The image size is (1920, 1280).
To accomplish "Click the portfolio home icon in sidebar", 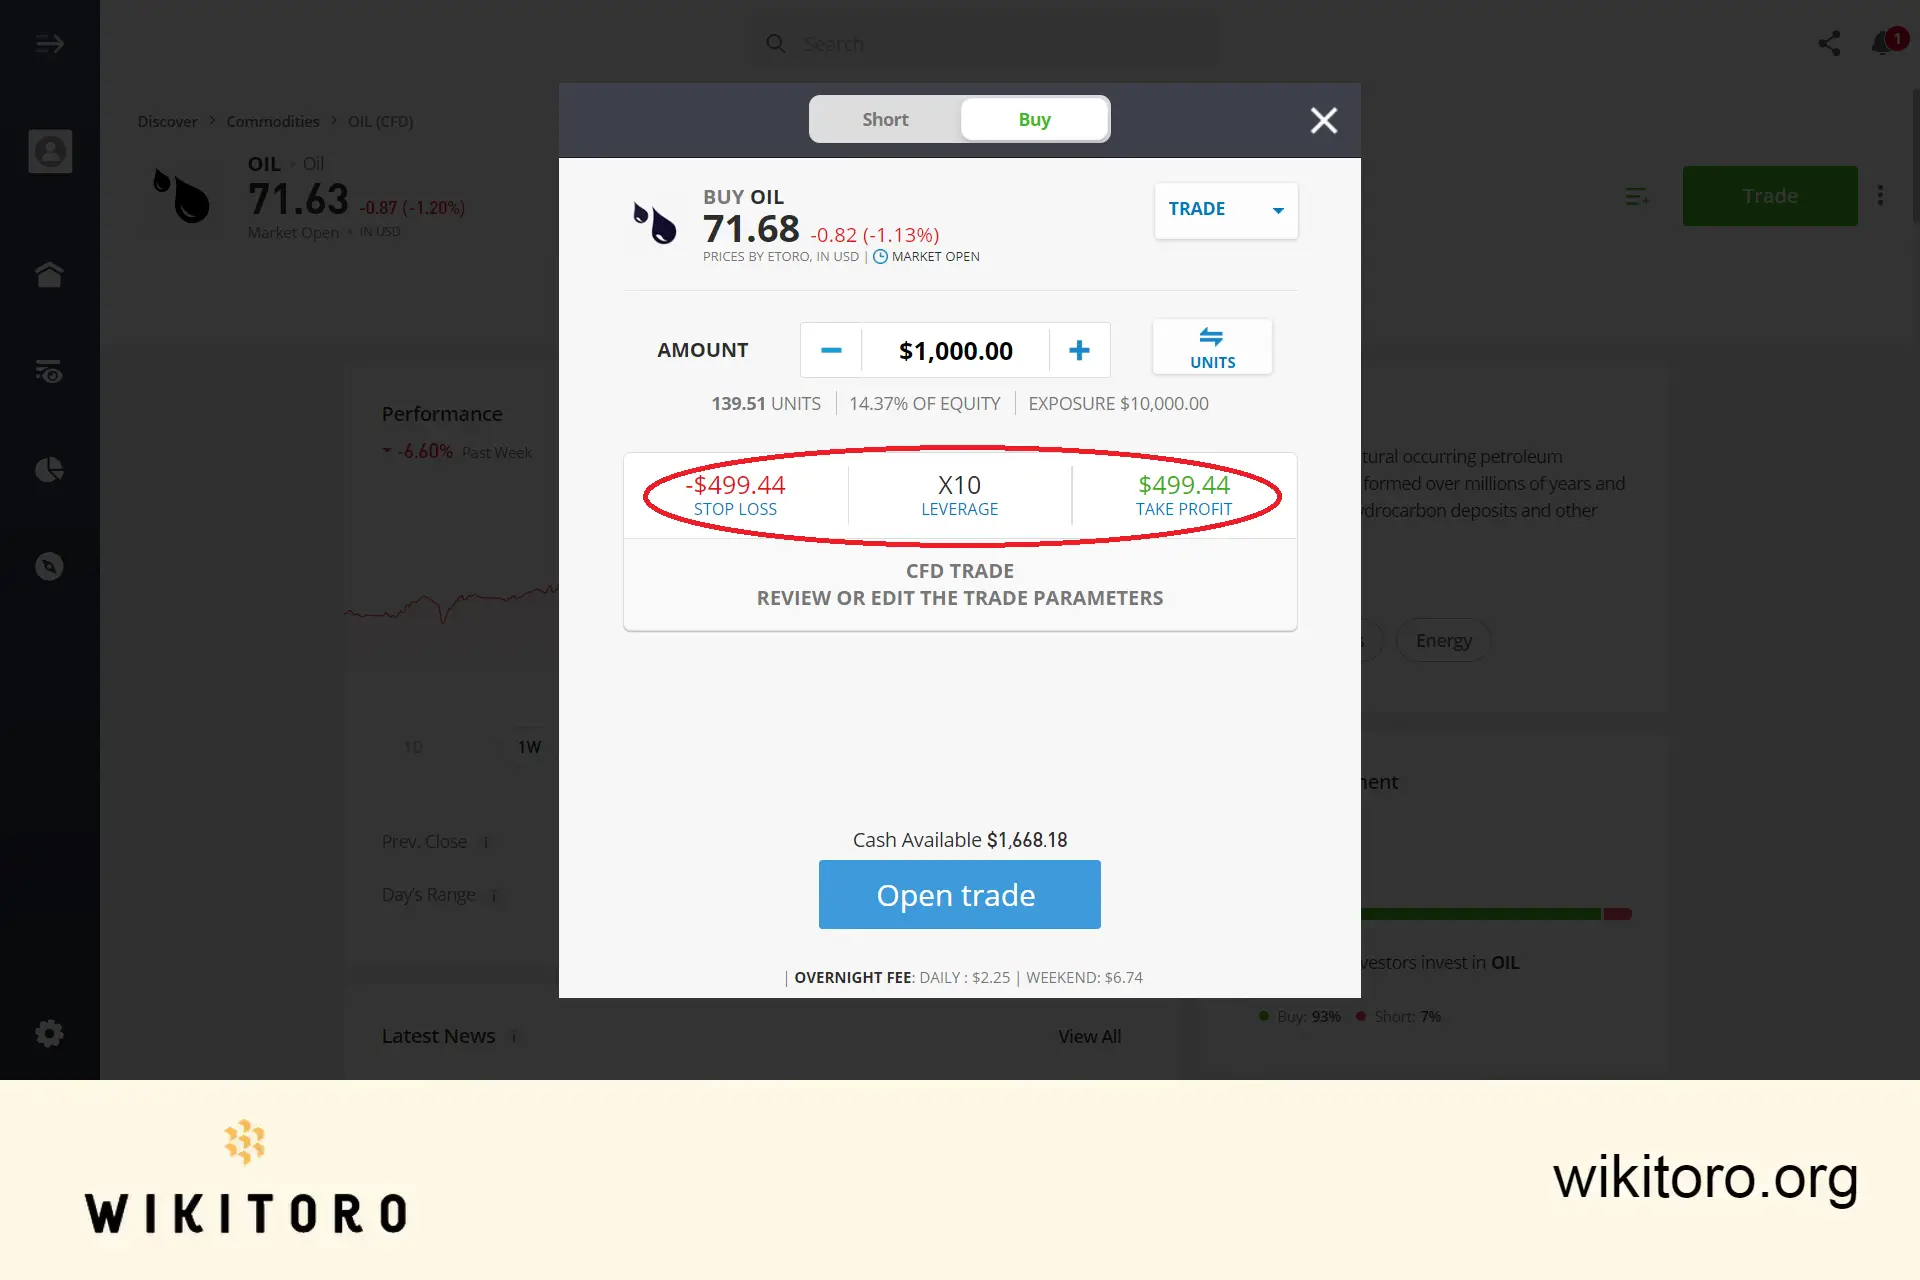I will (x=50, y=274).
